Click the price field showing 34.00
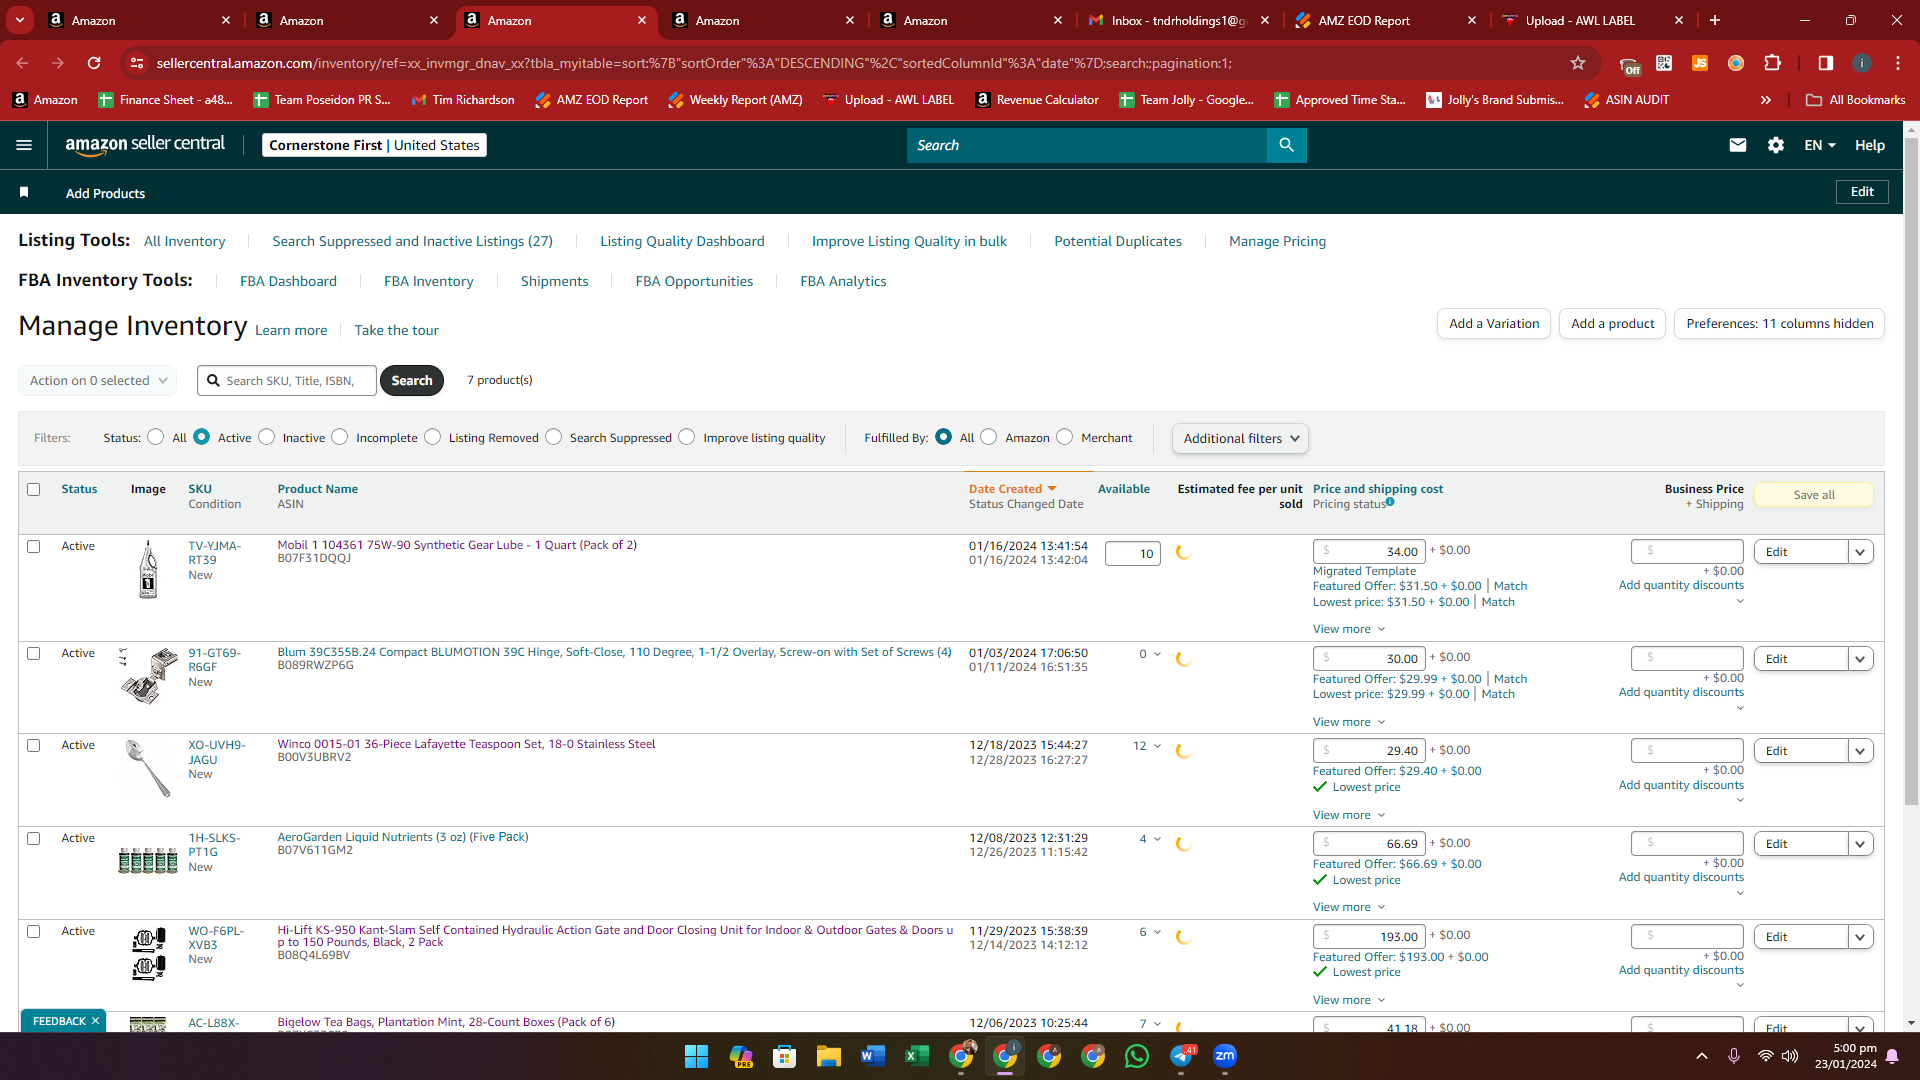 pyautogui.click(x=1369, y=552)
